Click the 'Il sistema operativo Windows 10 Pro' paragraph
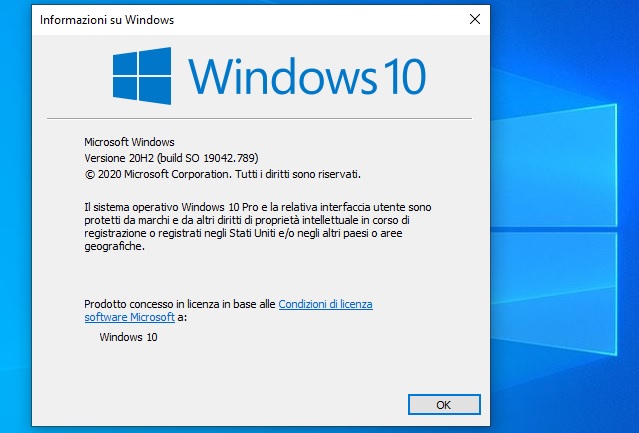 258,226
